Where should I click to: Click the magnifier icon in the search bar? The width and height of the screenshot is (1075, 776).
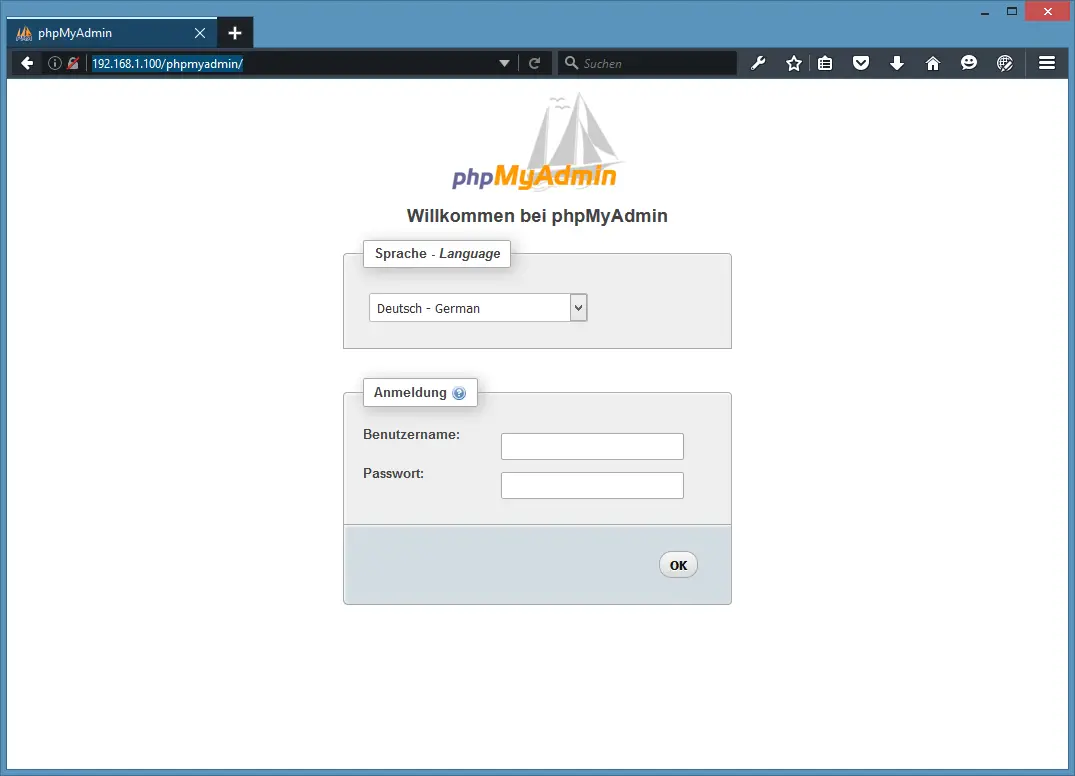(571, 64)
